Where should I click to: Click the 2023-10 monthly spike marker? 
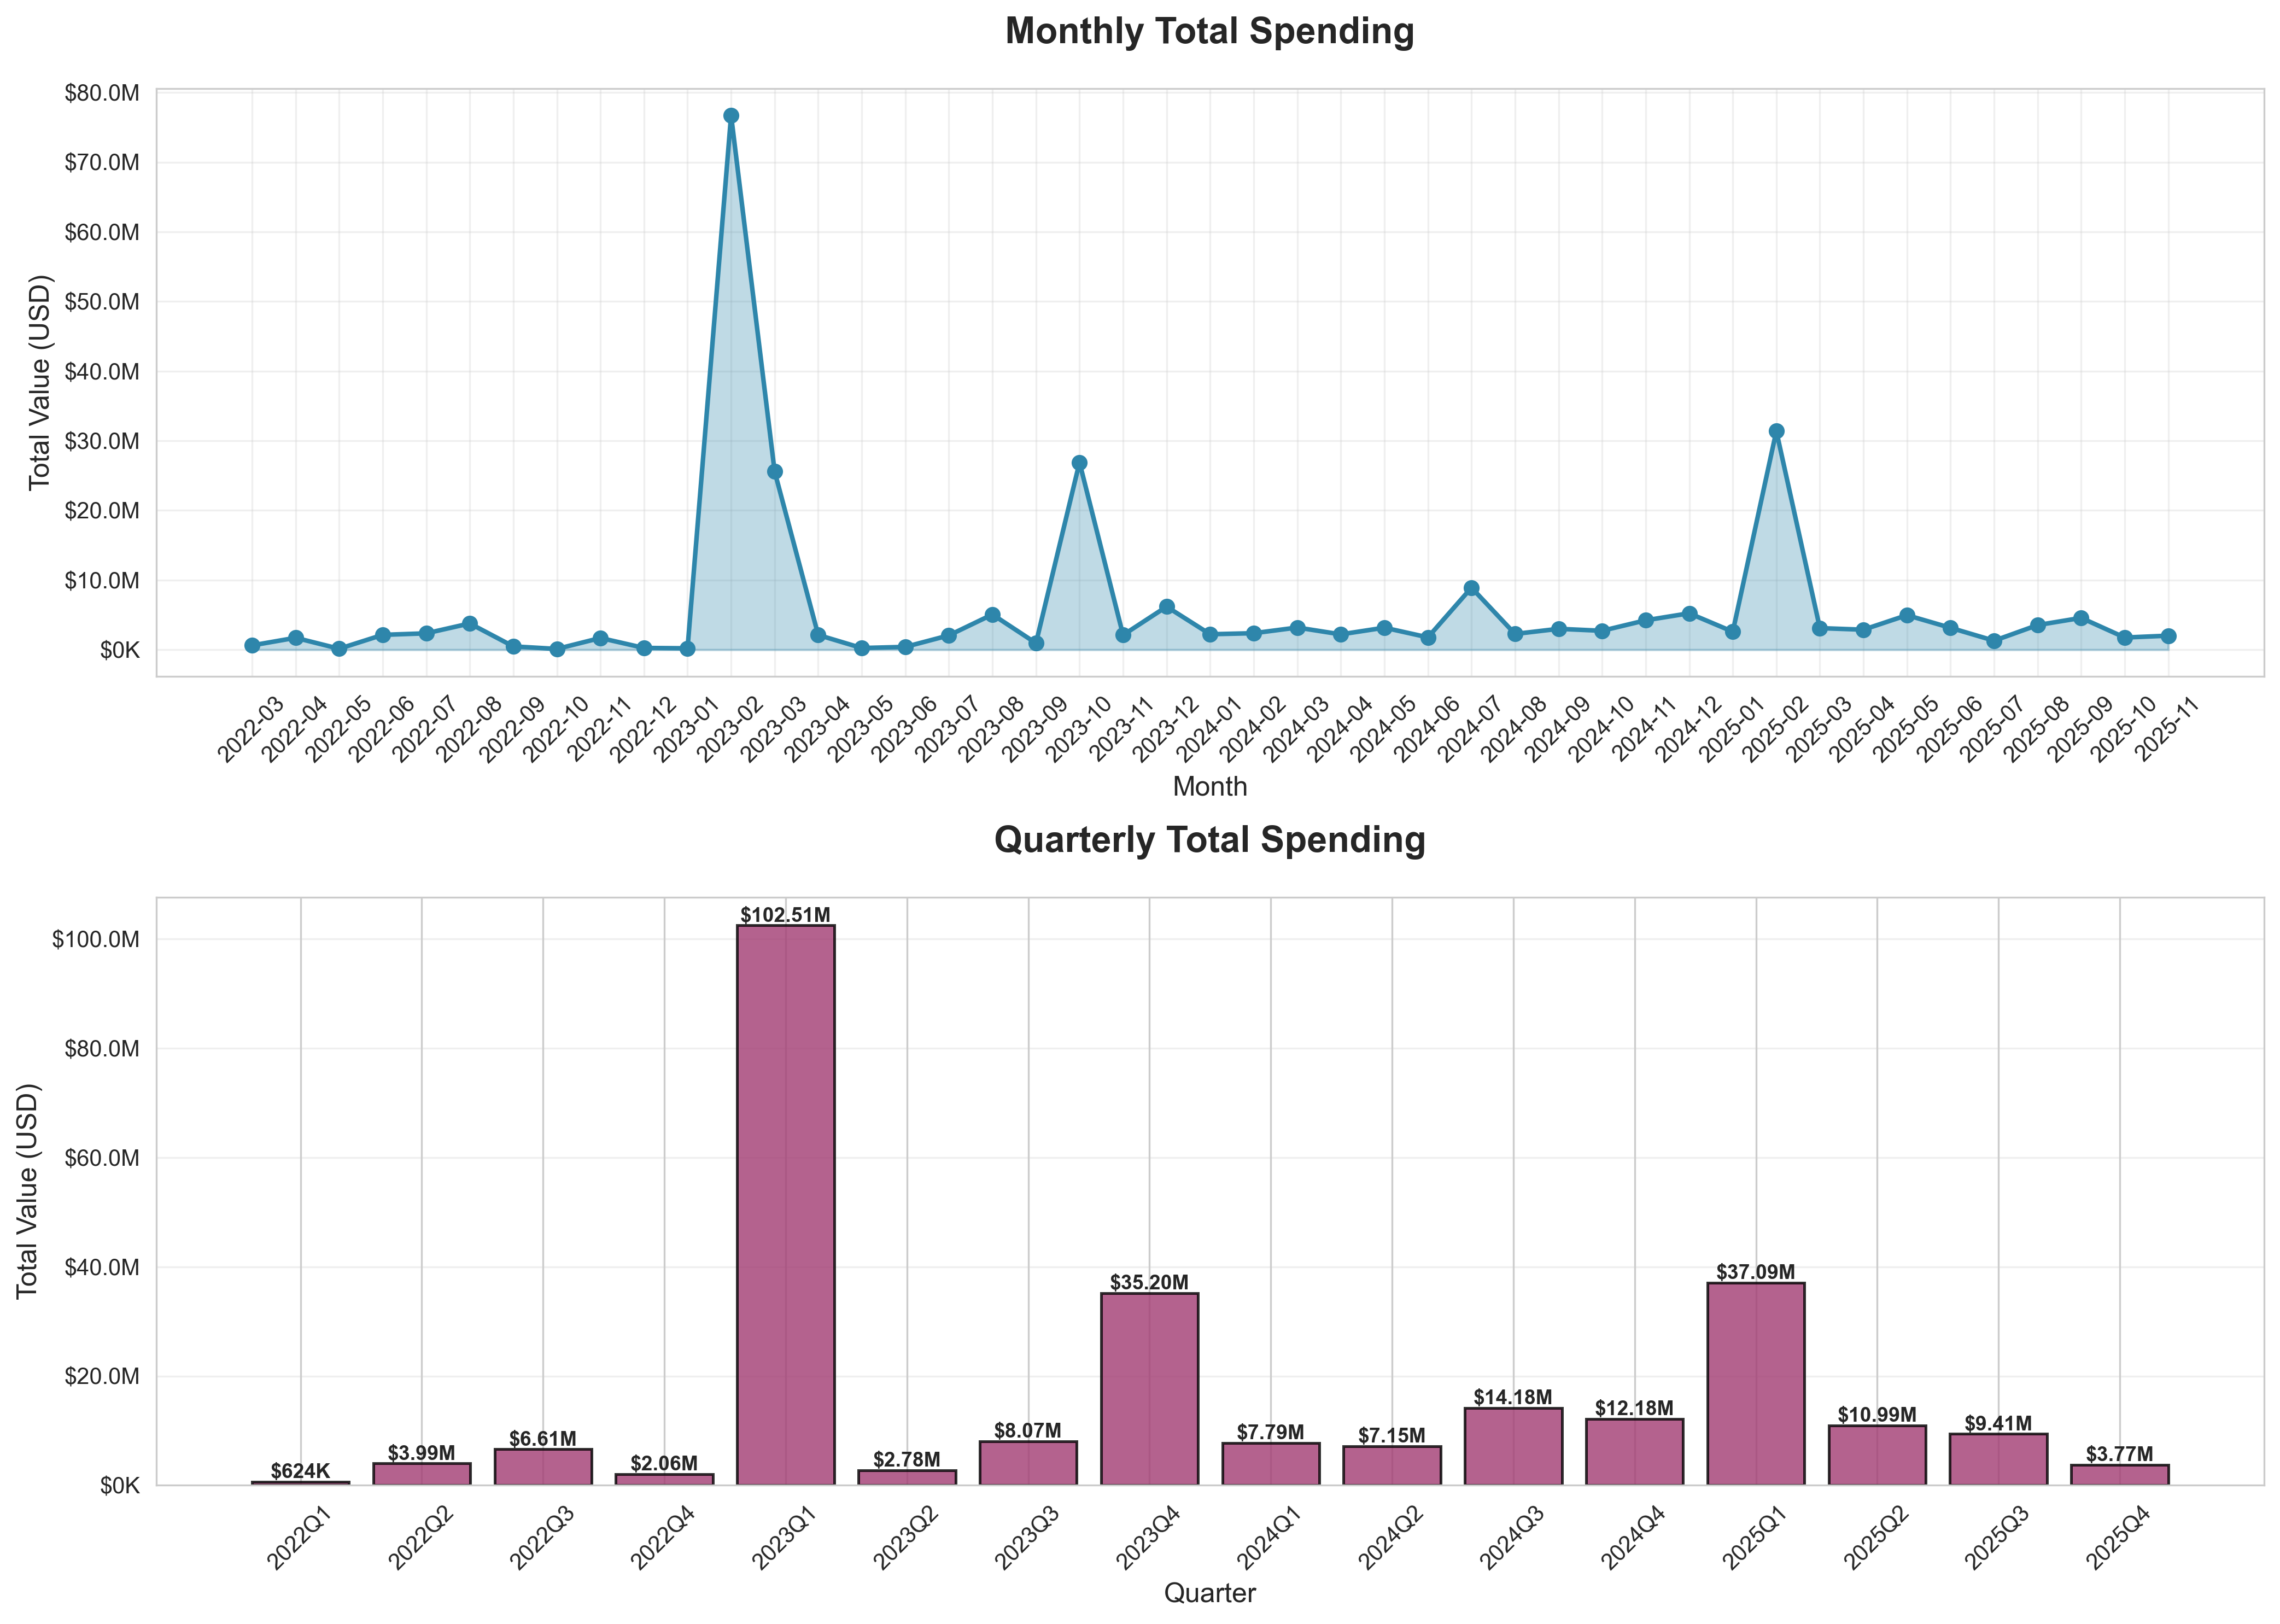pos(1079,463)
